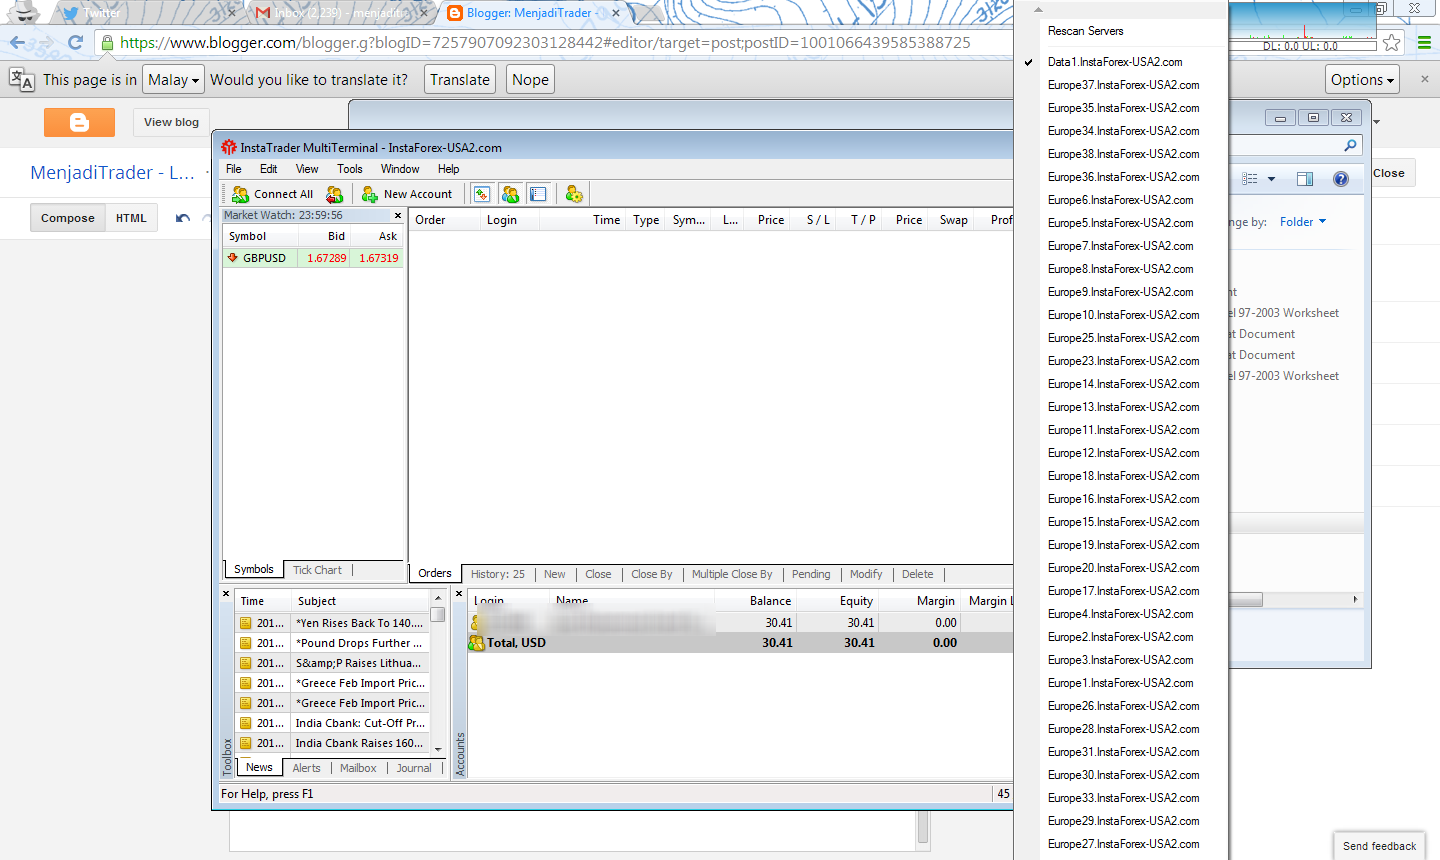Toggle the Toolbox panel toolbar icon
Image resolution: width=1440 pixels, height=860 pixels.
pos(538,194)
